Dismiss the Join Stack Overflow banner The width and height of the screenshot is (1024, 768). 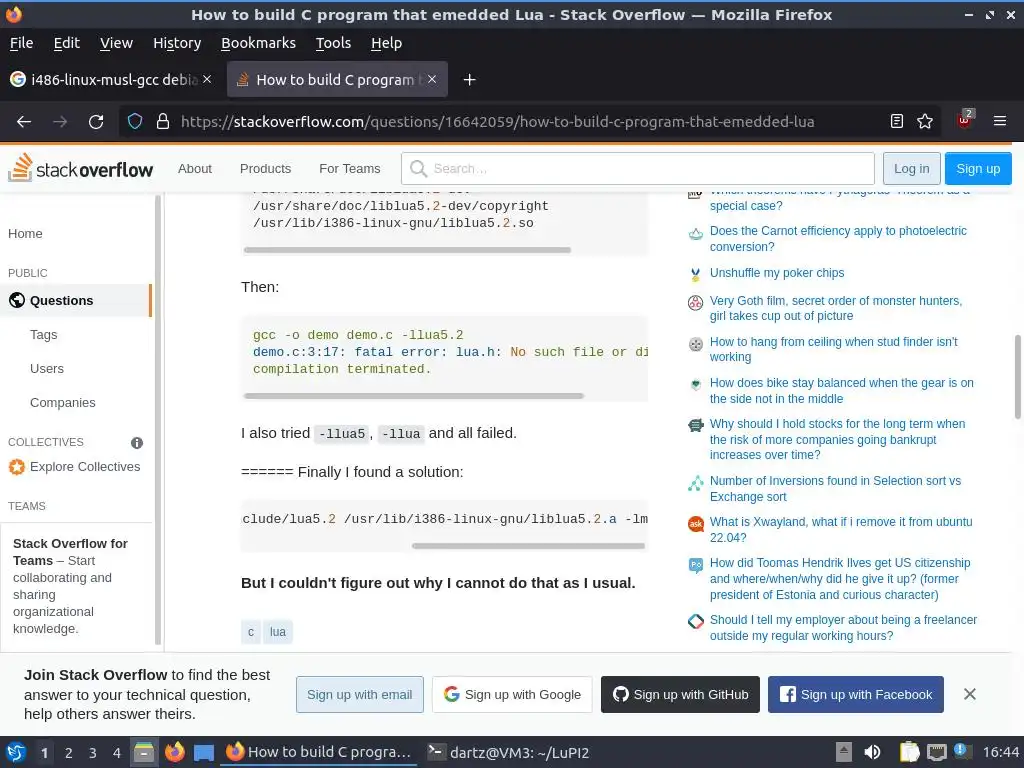coord(970,694)
